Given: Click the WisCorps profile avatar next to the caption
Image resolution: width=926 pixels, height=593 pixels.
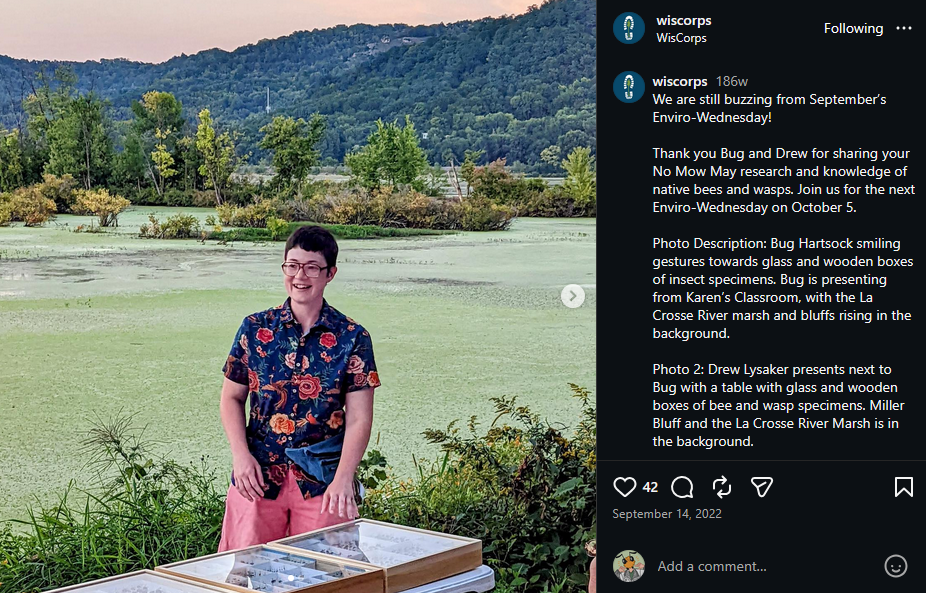Looking at the screenshot, I should [627, 87].
